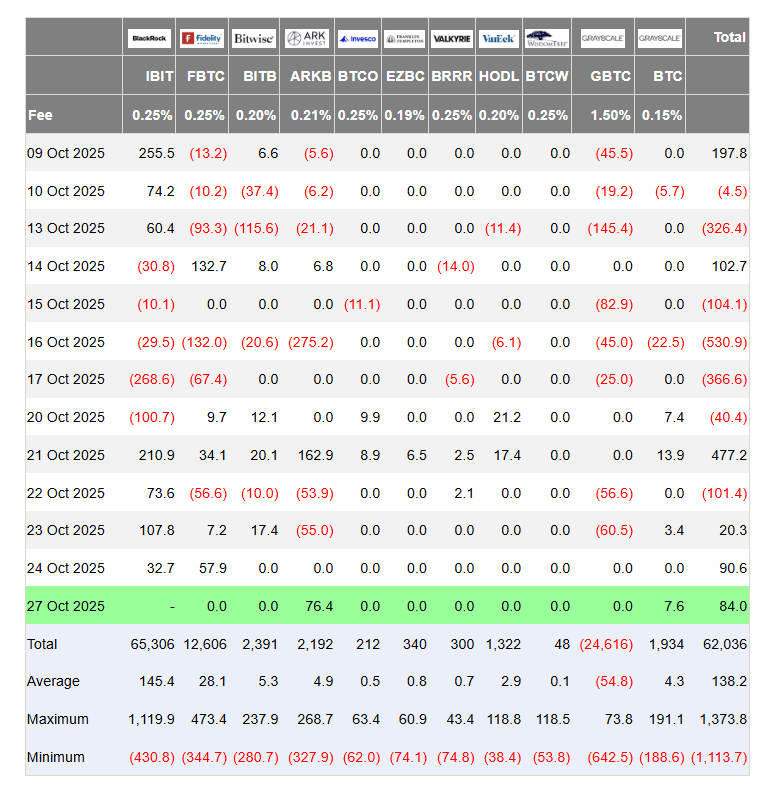Click the 57.9 FBTC value
781x801 pixels.
tap(212, 568)
